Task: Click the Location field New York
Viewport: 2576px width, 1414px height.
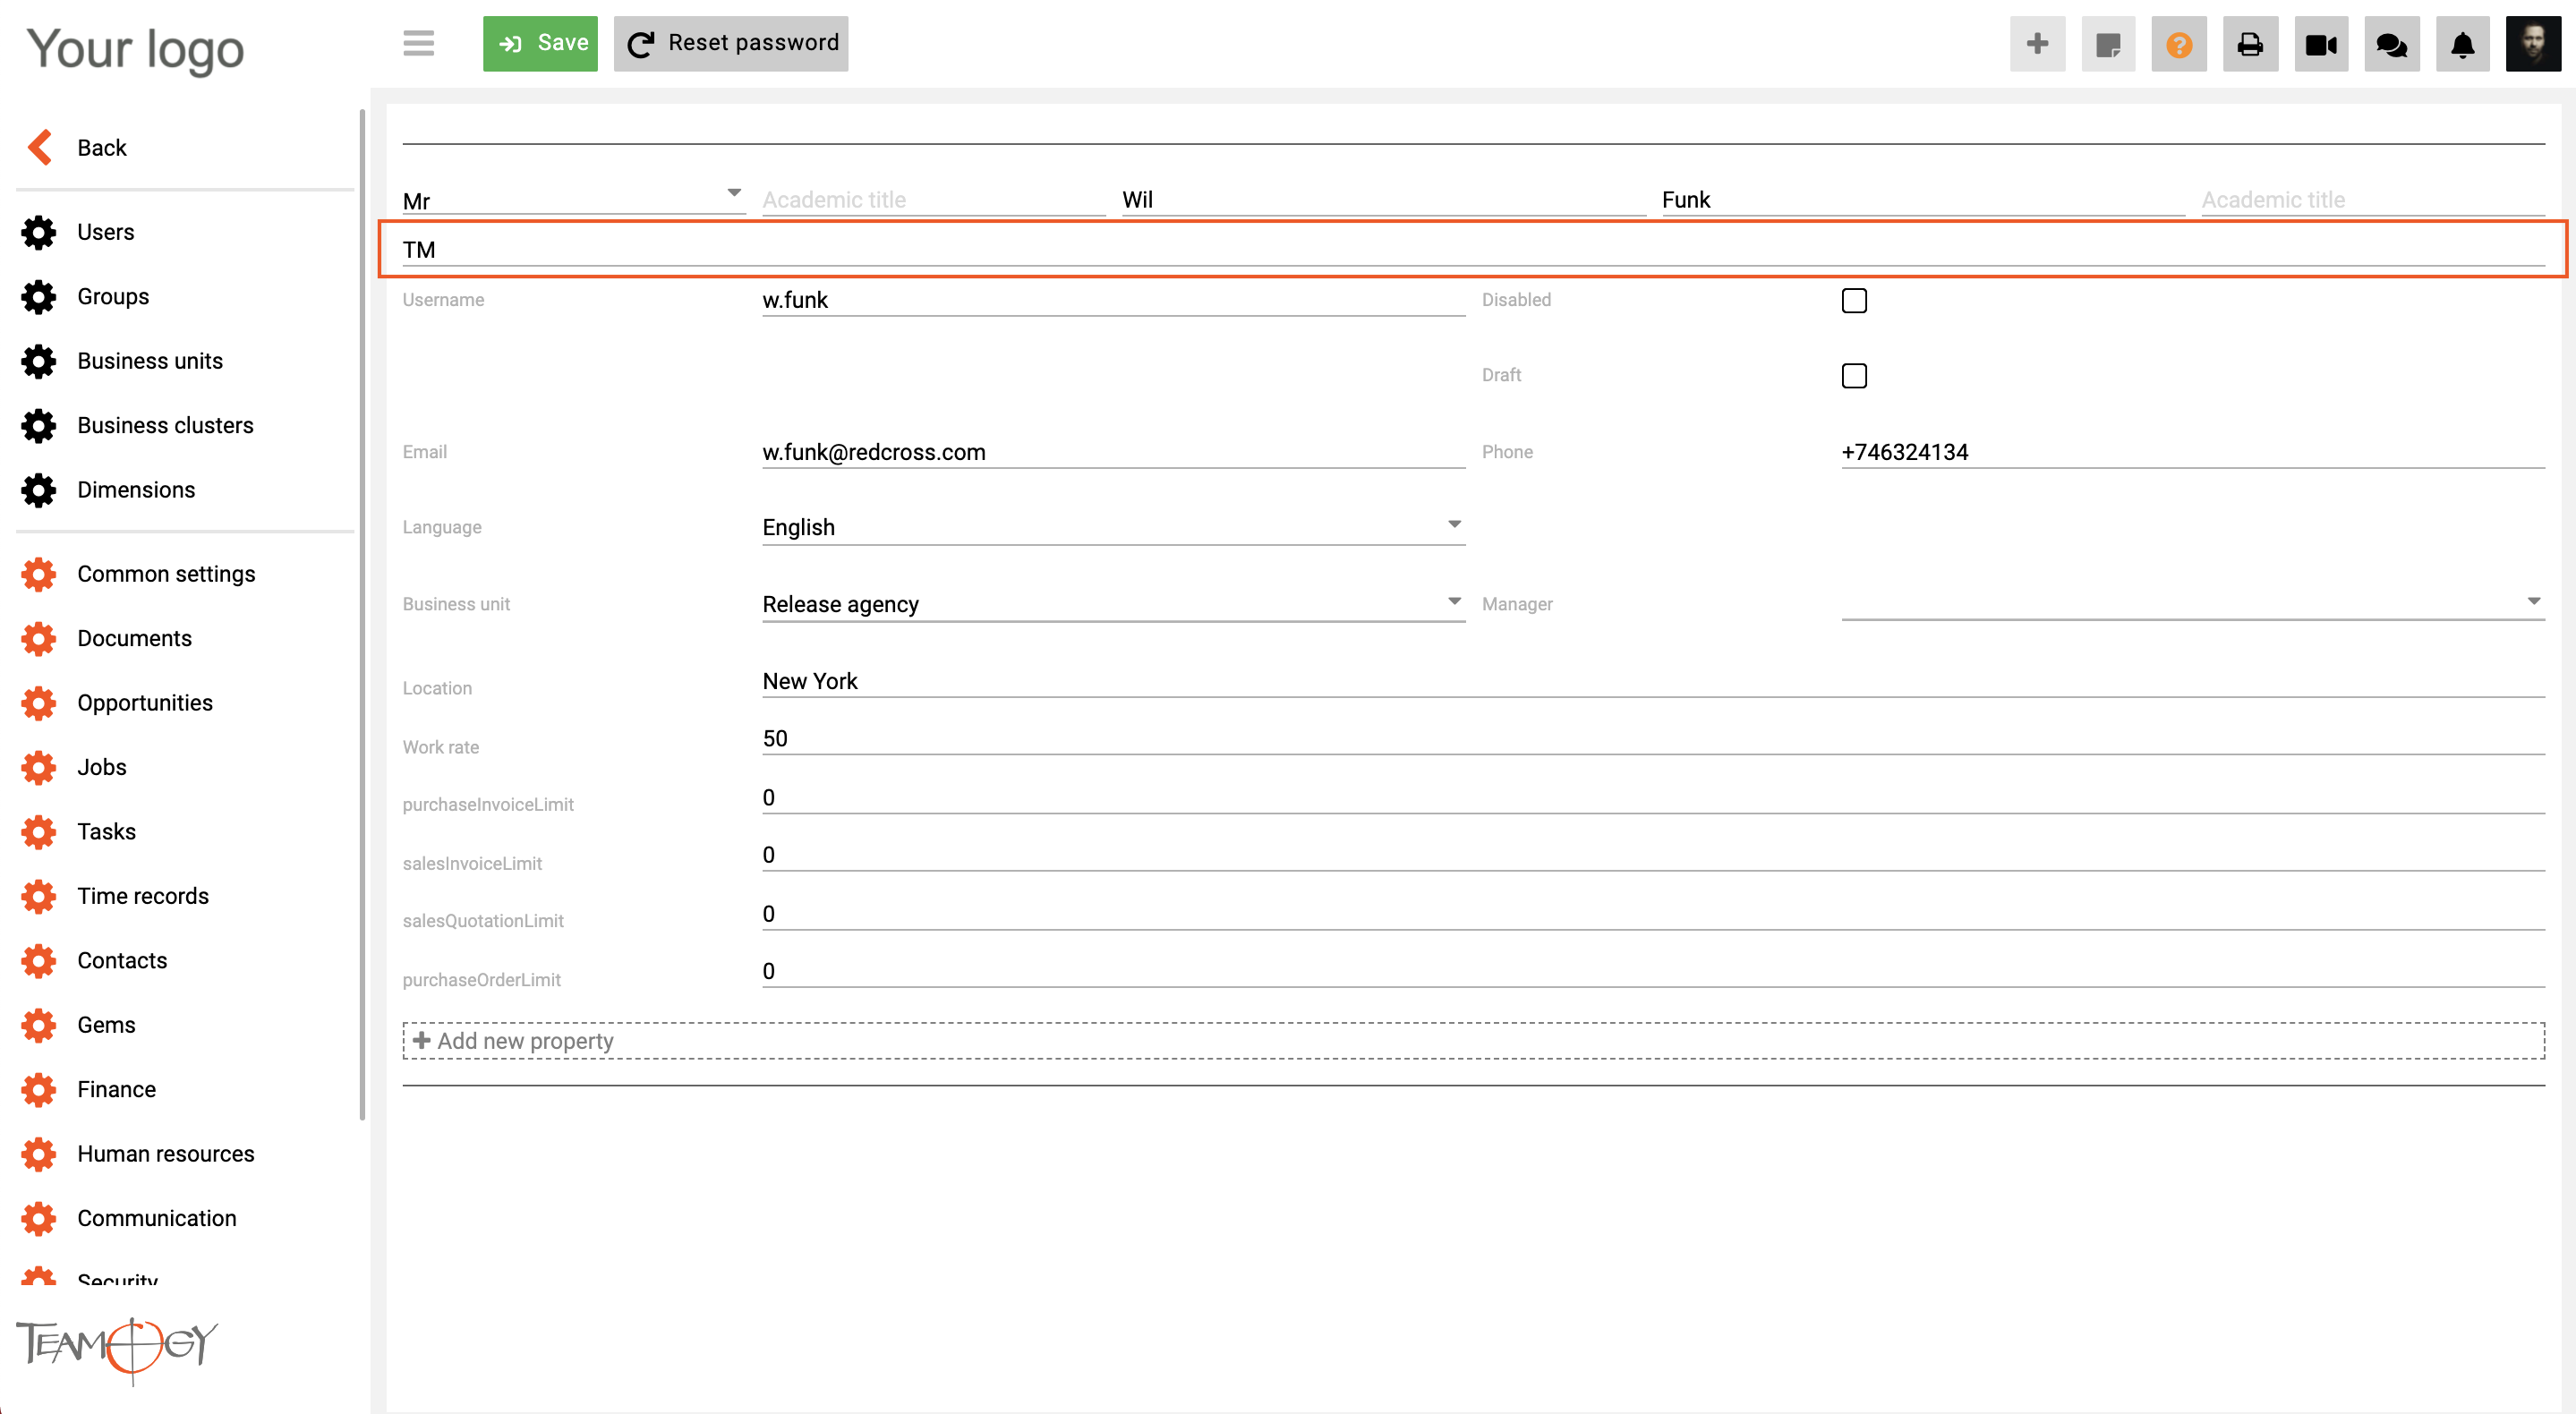Action: pos(1653,681)
